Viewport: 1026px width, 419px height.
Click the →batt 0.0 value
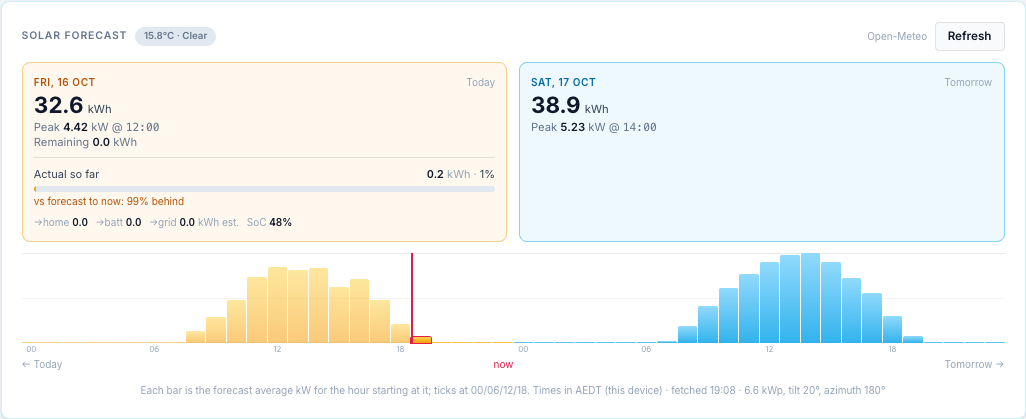pyautogui.click(x=118, y=223)
